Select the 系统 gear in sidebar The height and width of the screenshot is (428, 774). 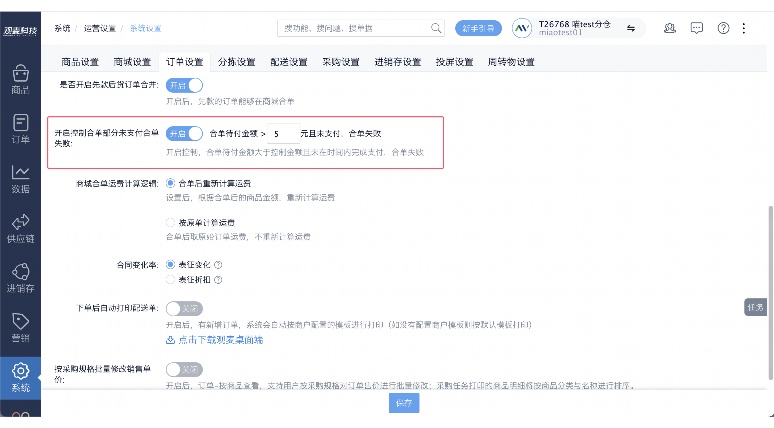point(20,378)
